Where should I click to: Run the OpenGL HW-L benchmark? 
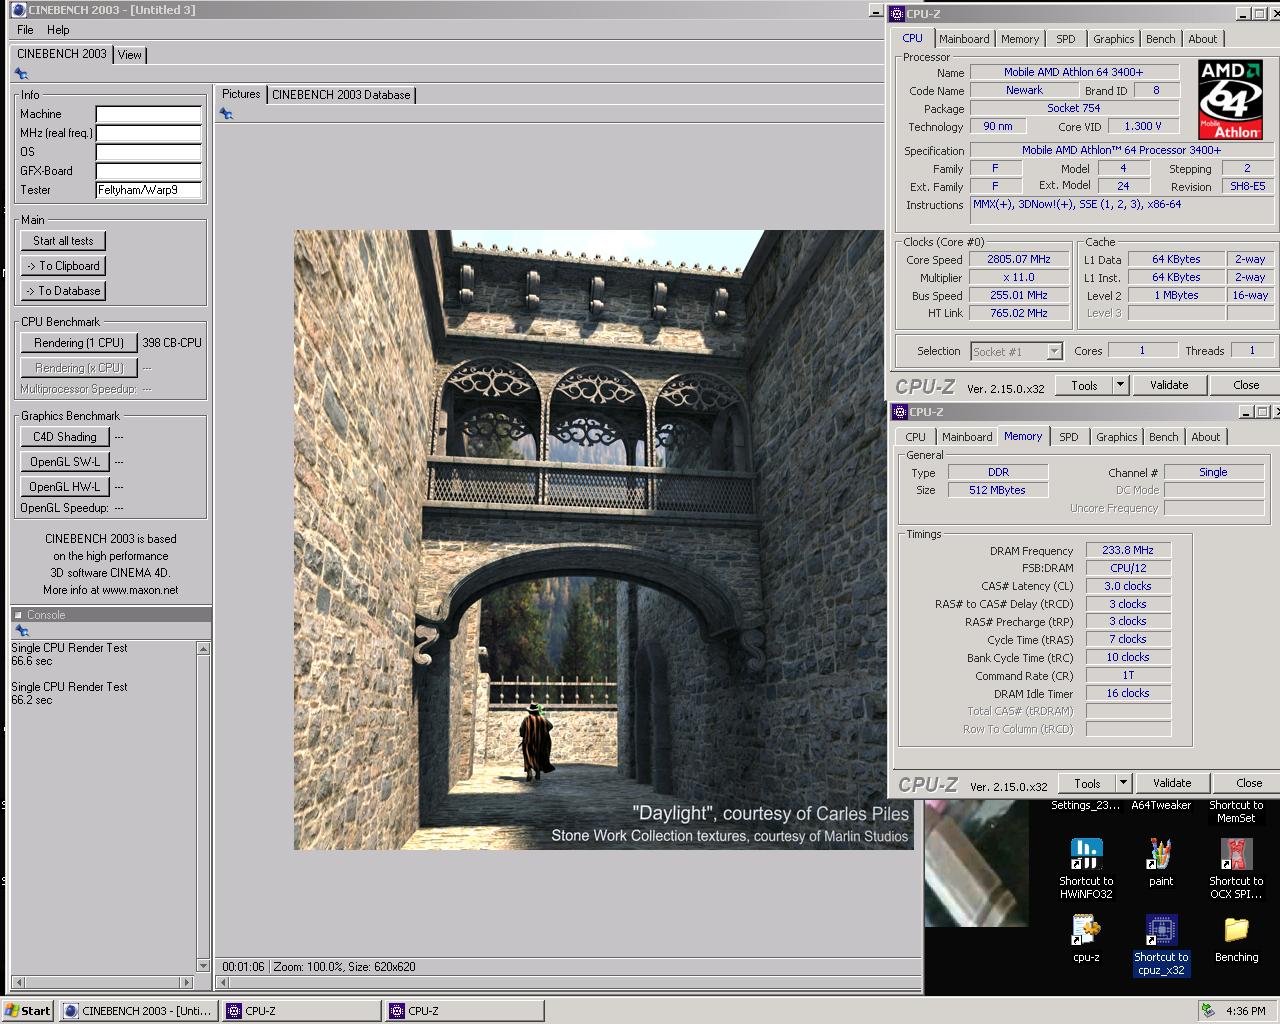point(65,487)
